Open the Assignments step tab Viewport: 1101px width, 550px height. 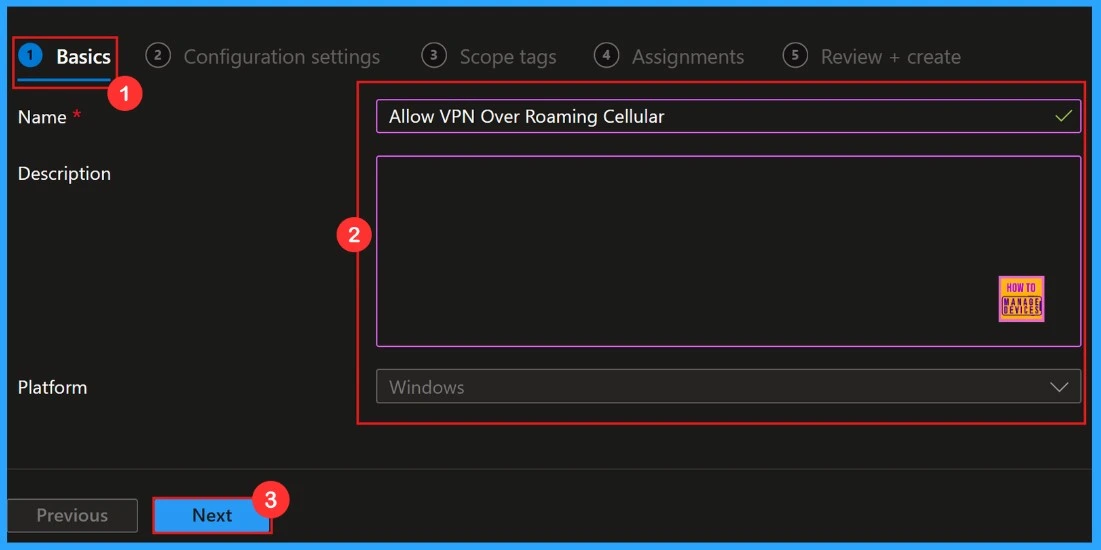tap(669, 57)
